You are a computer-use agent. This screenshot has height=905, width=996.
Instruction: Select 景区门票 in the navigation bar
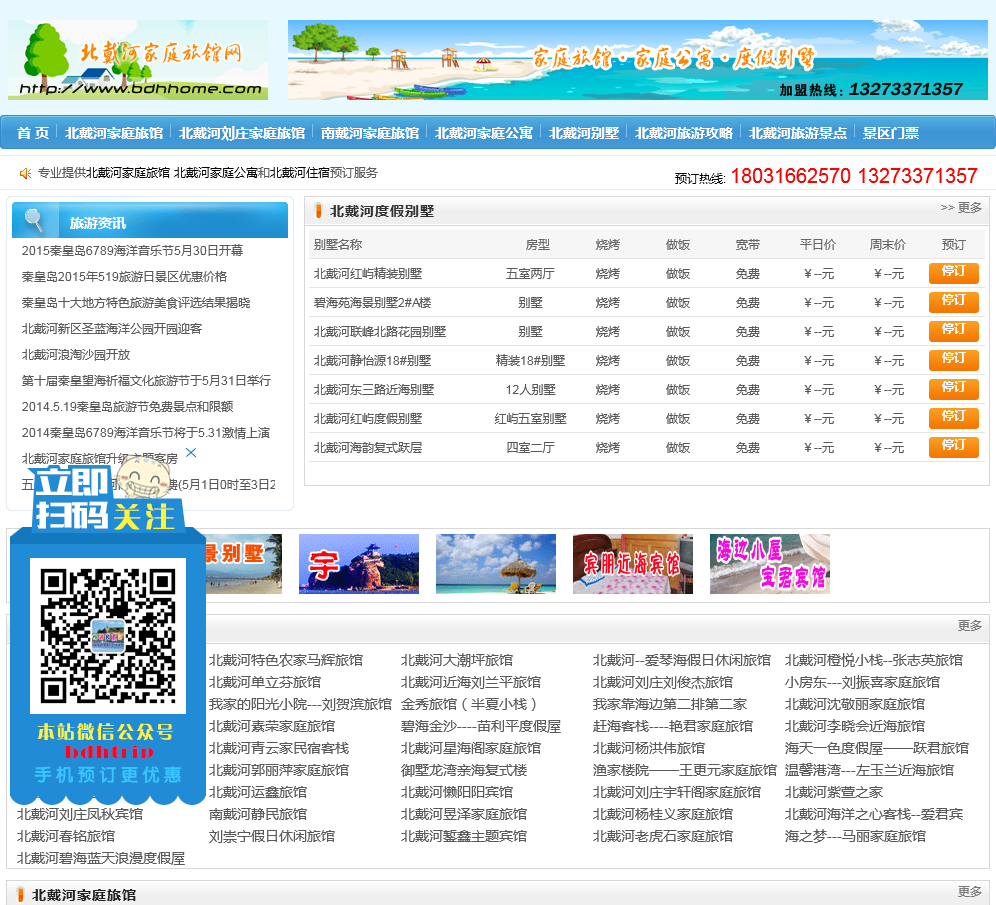[890, 133]
